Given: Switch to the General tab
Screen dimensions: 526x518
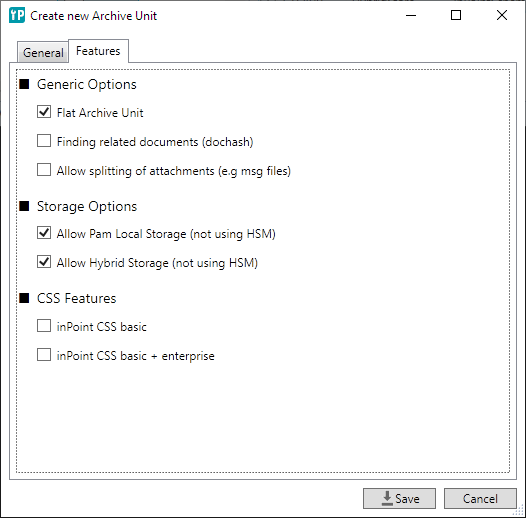Looking at the screenshot, I should [x=43, y=52].
